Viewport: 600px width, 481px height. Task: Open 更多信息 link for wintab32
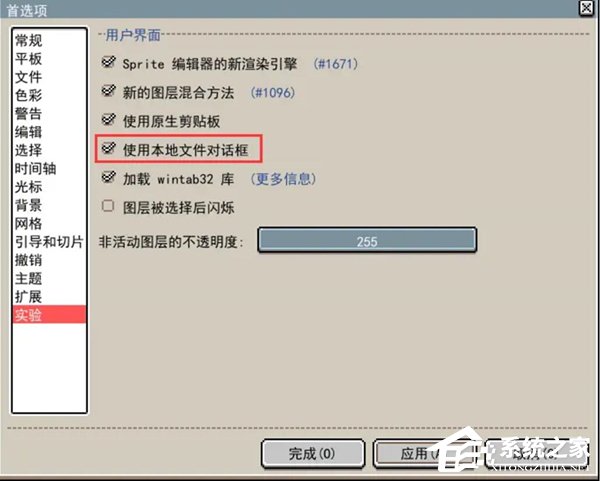click(x=284, y=179)
